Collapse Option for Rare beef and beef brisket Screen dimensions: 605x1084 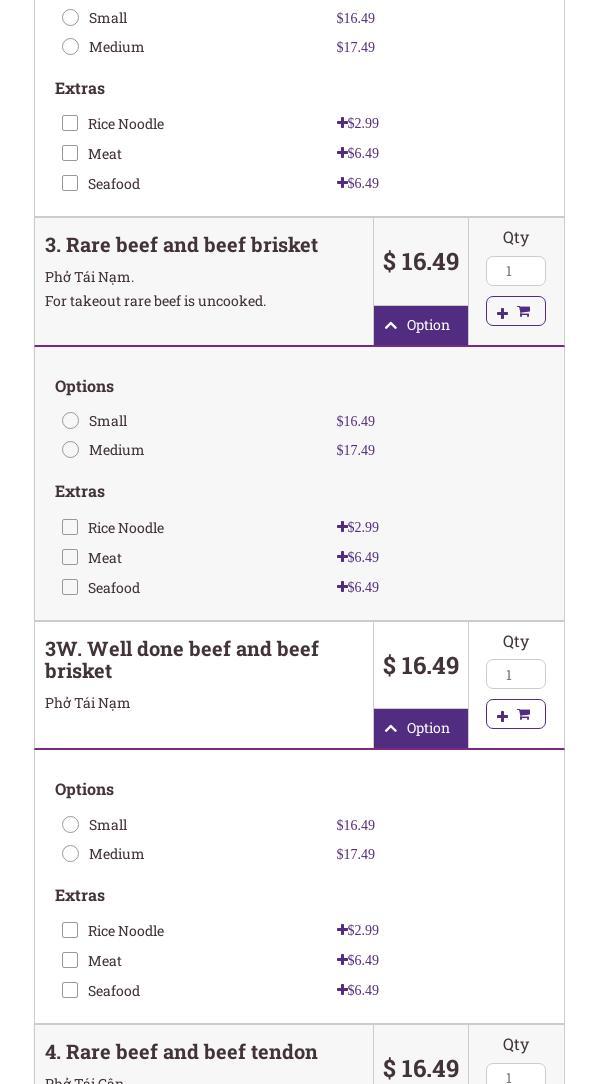[x=420, y=326]
